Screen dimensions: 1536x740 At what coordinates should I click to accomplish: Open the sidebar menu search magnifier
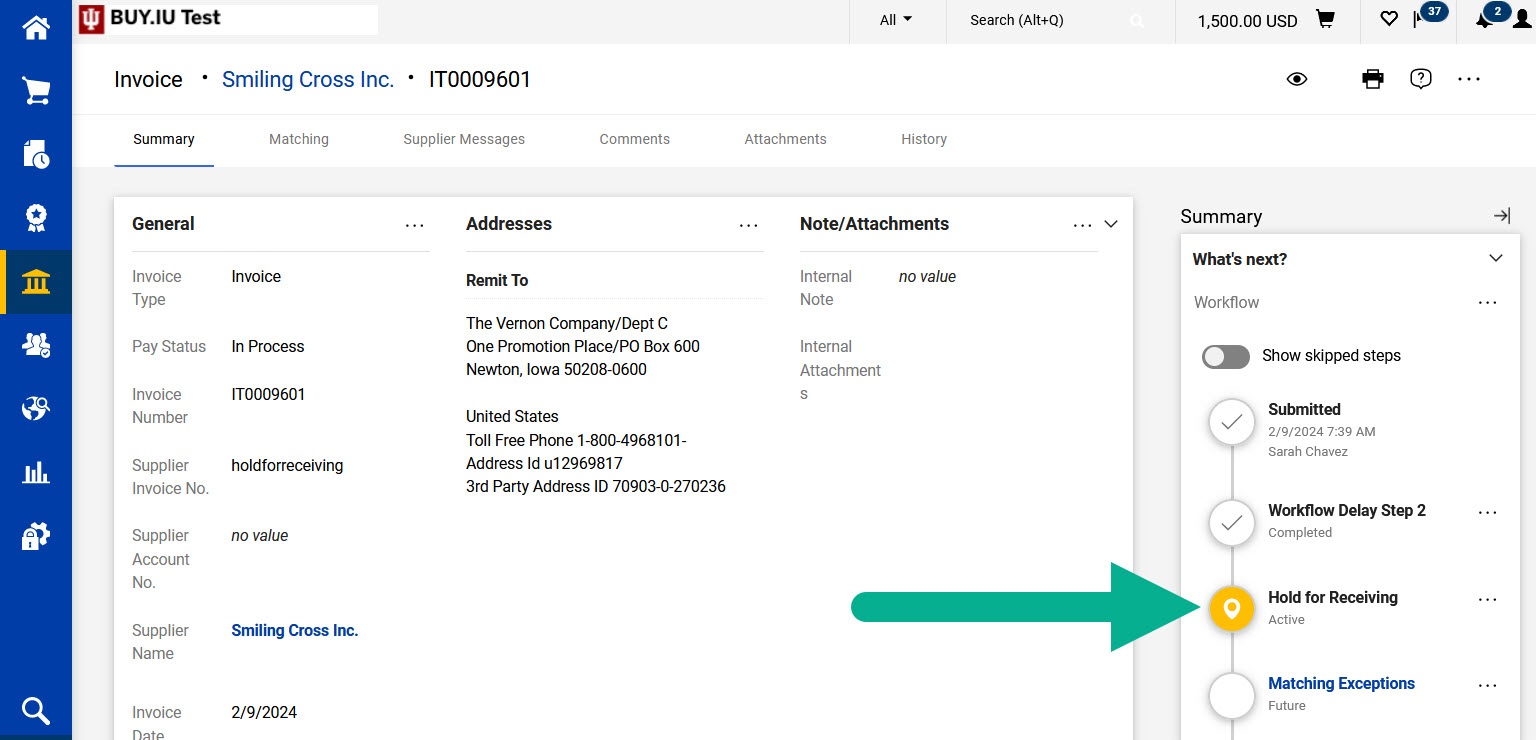coord(36,711)
